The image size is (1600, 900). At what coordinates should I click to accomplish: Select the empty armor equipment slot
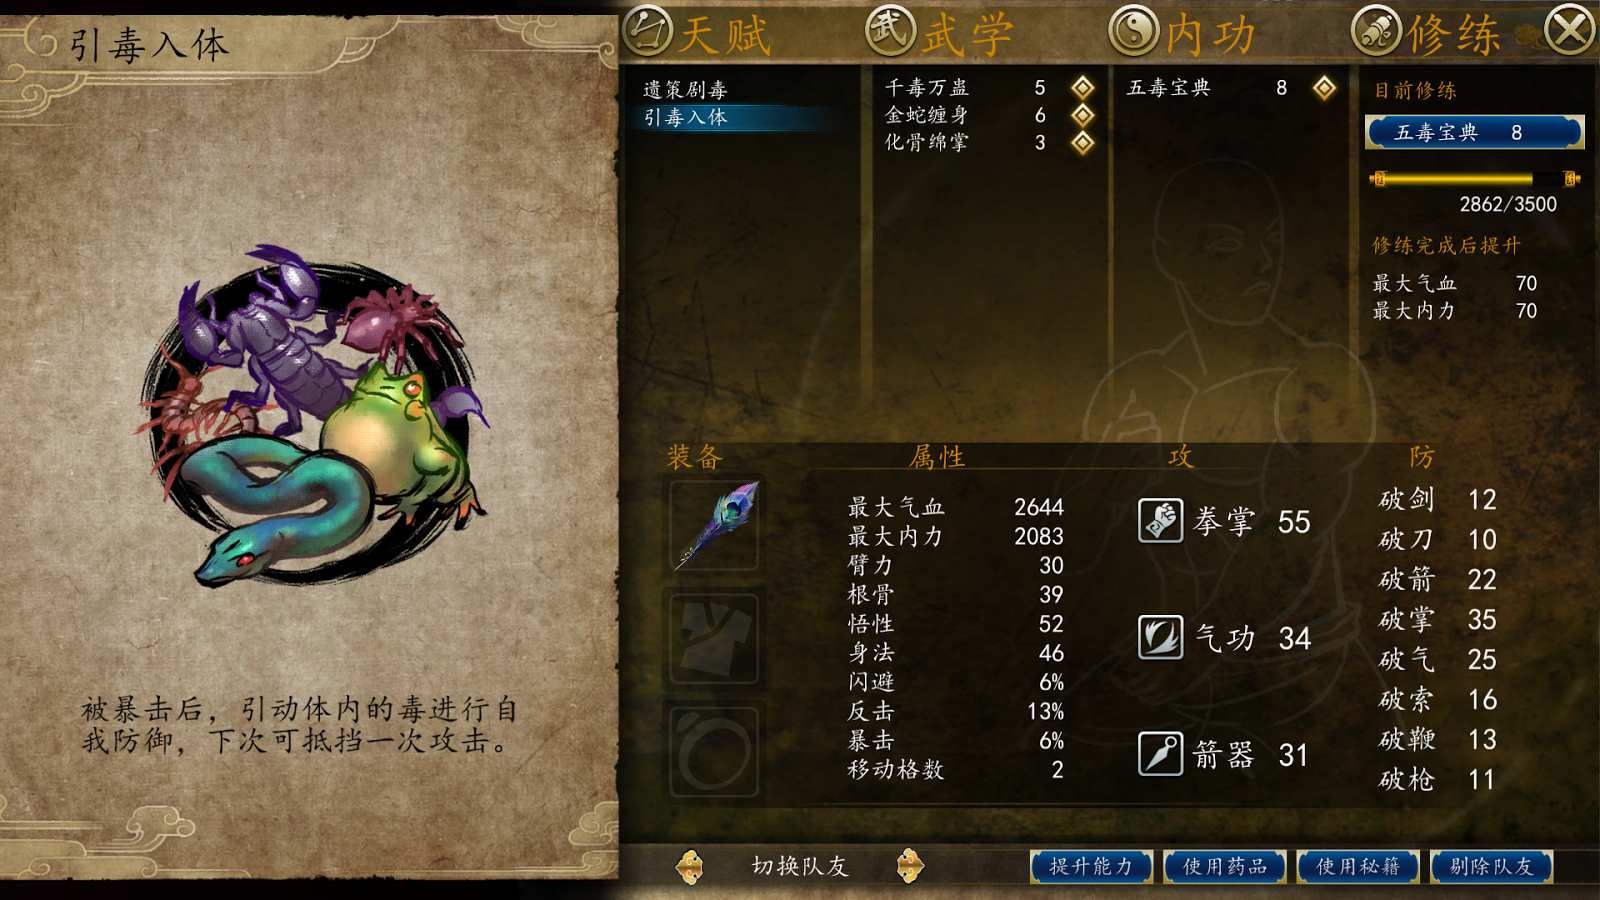pyautogui.click(x=714, y=638)
